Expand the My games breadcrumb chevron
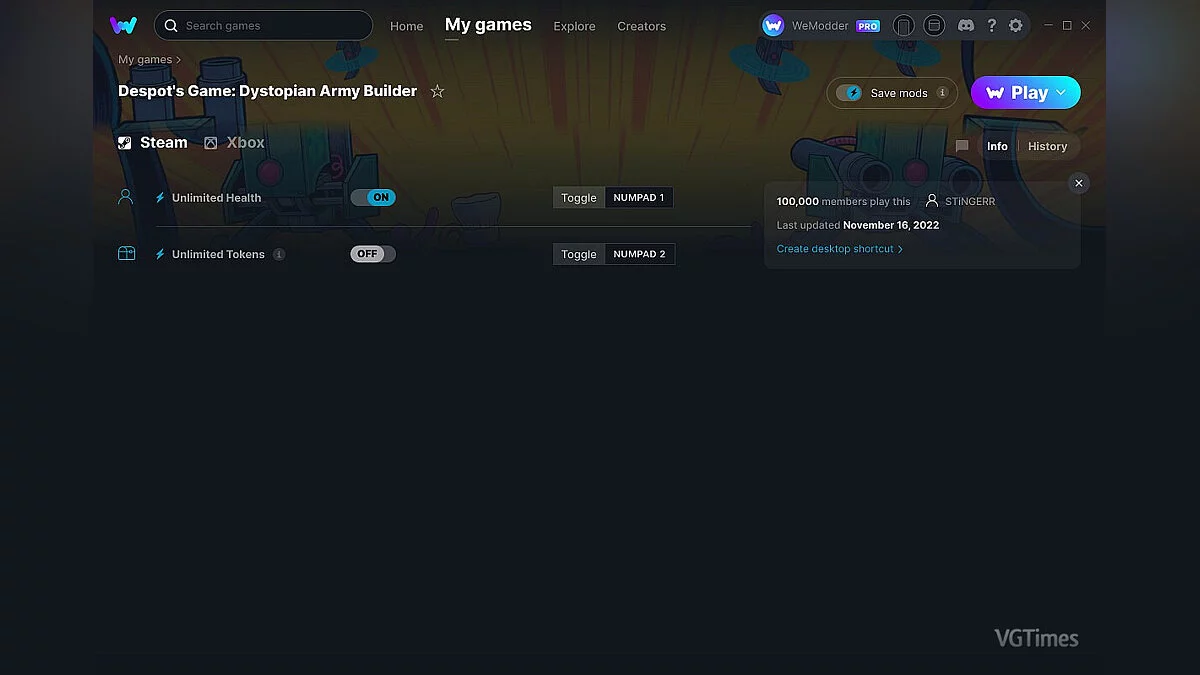 point(179,60)
